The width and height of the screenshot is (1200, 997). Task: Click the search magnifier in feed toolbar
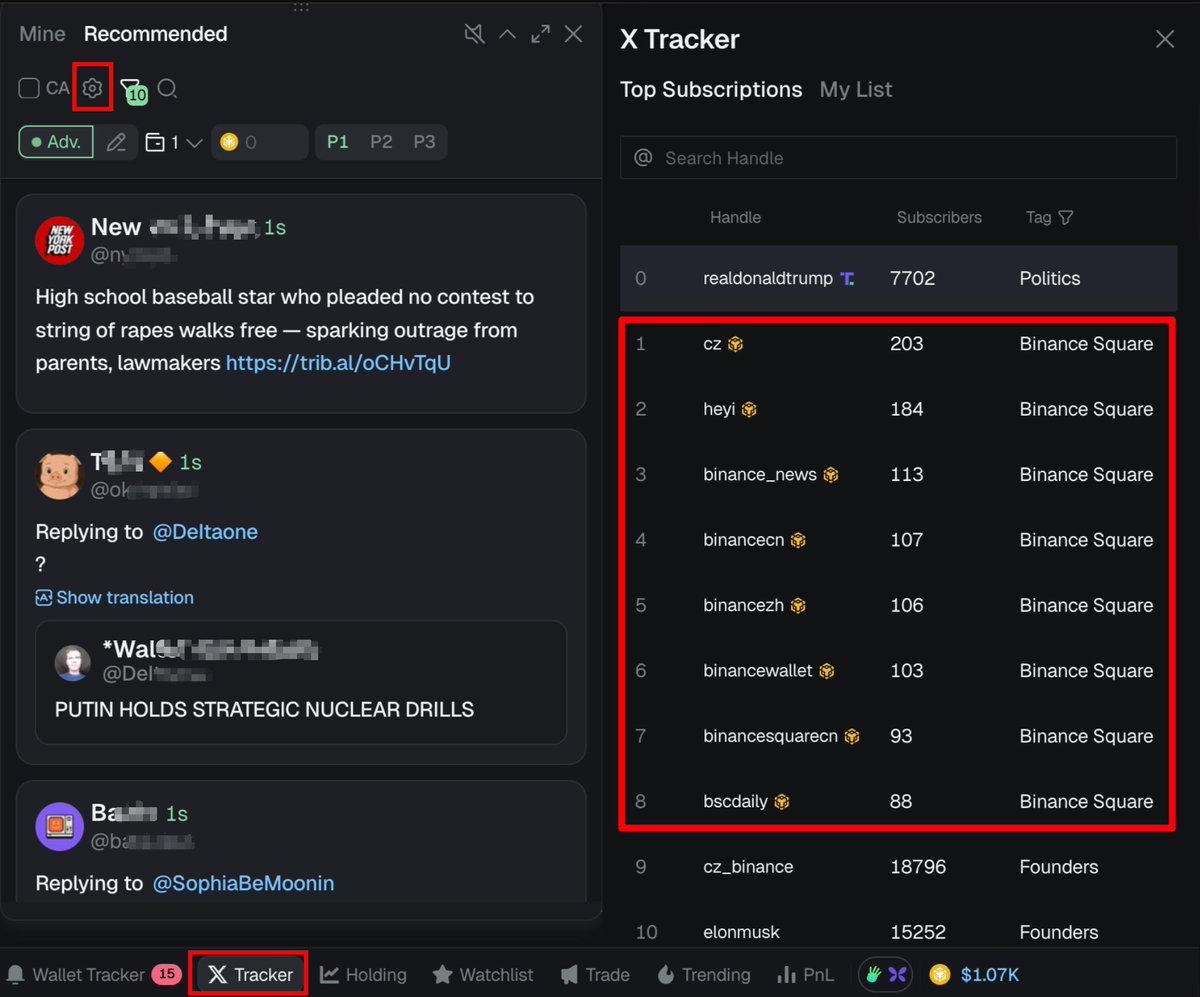point(168,89)
